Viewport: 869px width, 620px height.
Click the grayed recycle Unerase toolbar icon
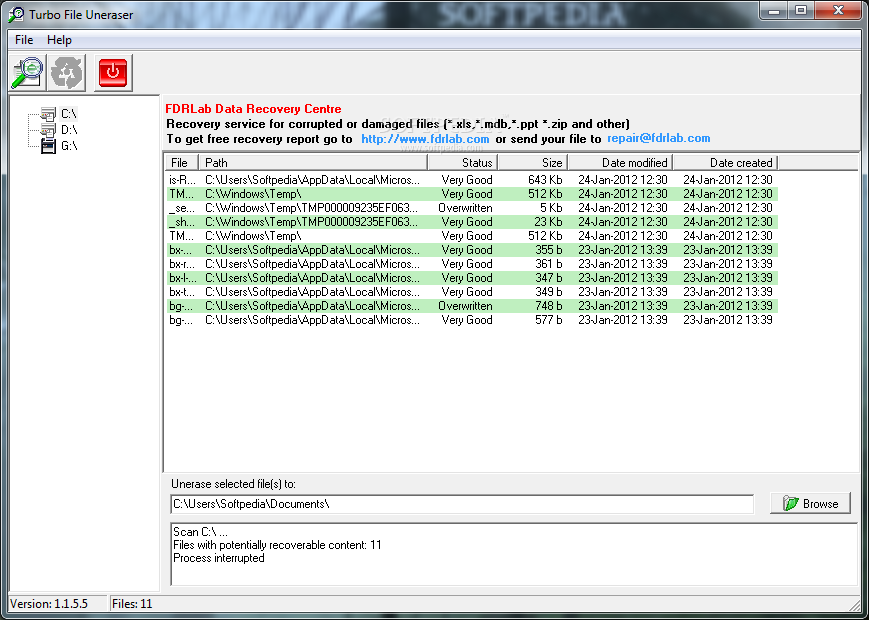(67, 73)
